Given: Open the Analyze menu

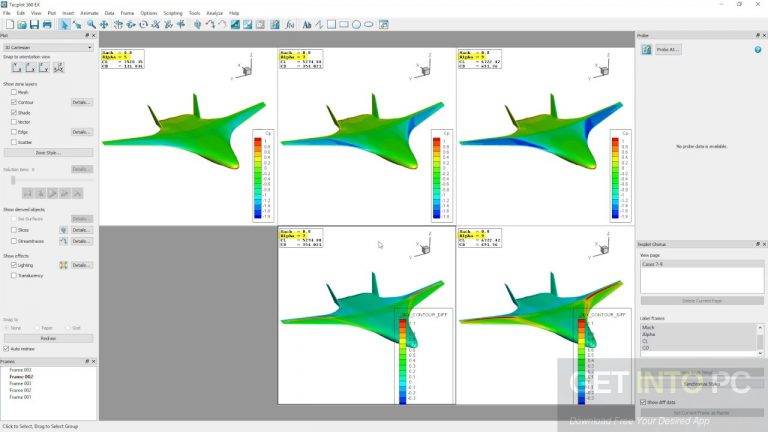Looking at the screenshot, I should pos(215,13).
